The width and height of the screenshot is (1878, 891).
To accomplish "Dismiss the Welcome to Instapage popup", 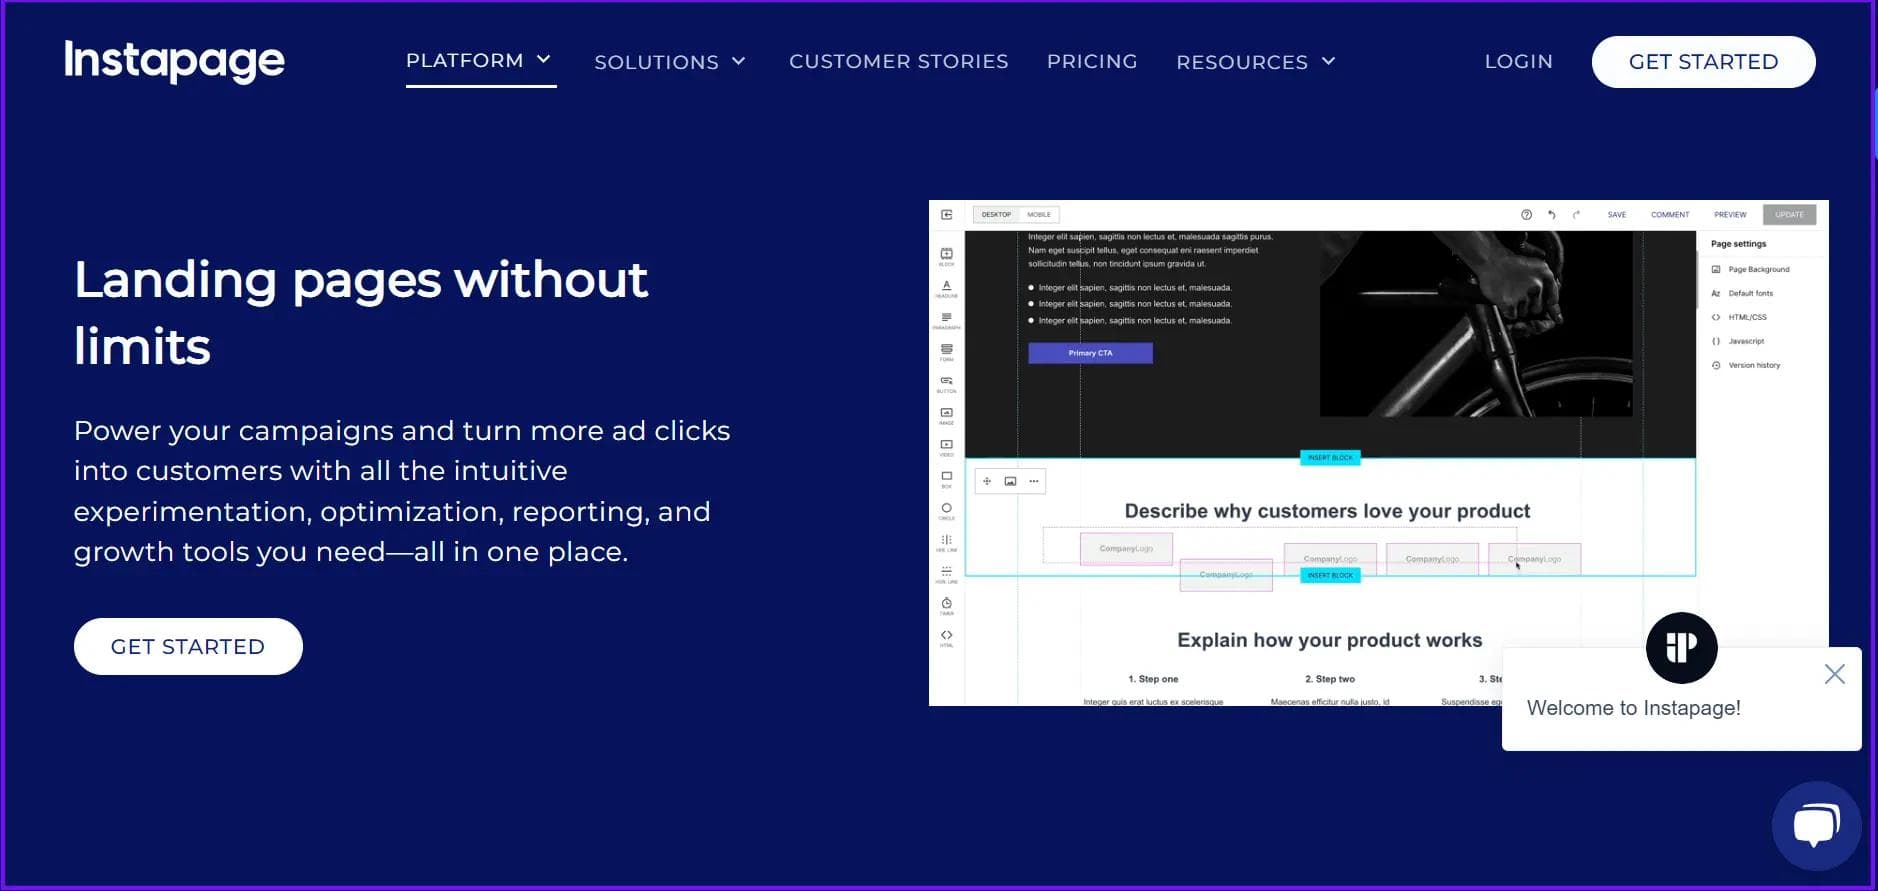I will point(1834,674).
